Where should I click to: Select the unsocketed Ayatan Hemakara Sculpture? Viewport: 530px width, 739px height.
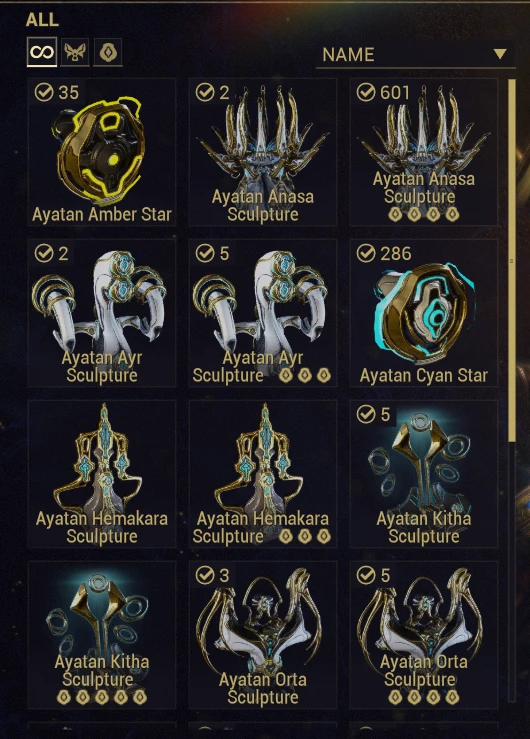102,474
